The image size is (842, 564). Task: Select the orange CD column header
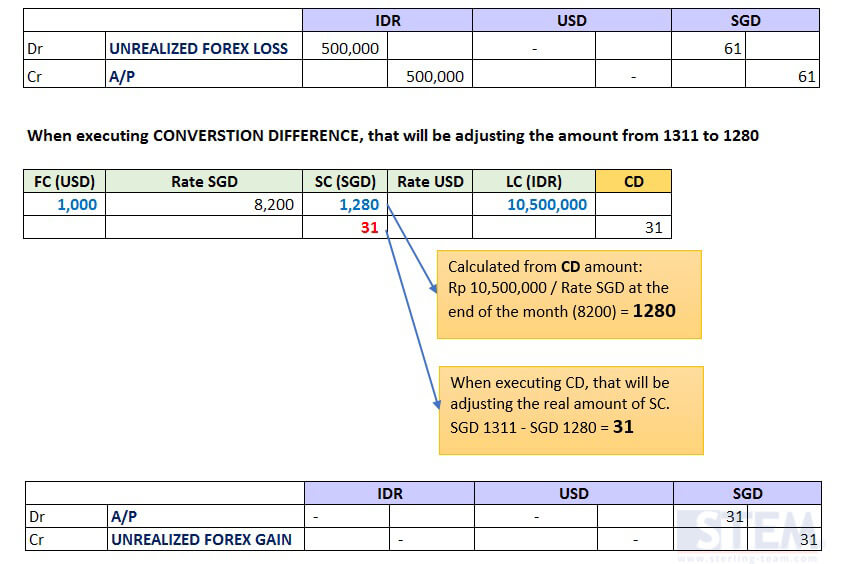(634, 182)
